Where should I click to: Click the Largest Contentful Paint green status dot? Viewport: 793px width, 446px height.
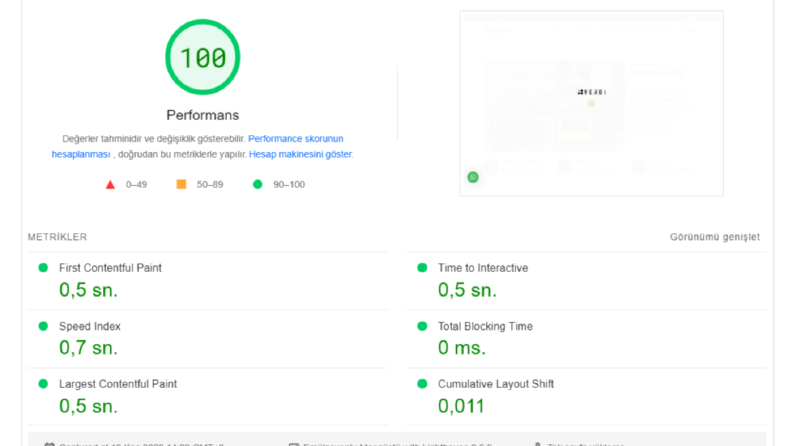(x=43, y=384)
